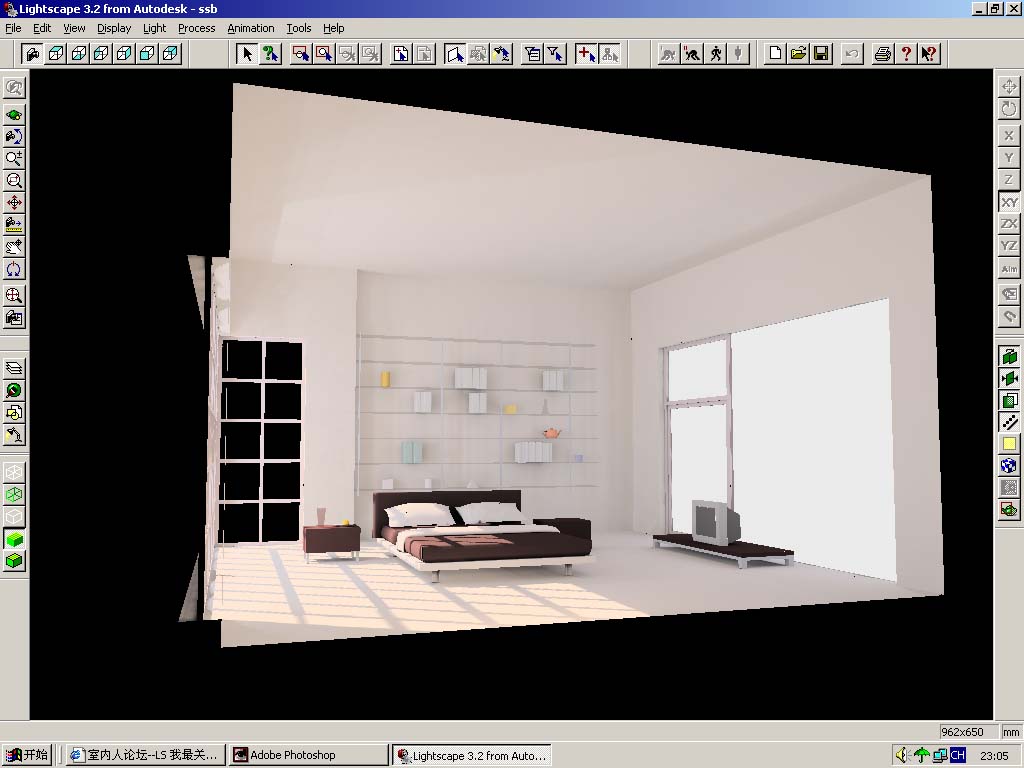Open the View Setup icon
This screenshot has height=768, width=1024.
(x=14, y=318)
